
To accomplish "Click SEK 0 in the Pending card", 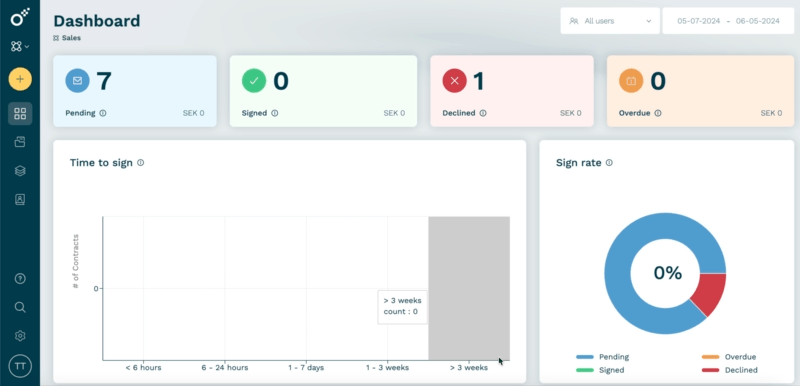I will pyautogui.click(x=193, y=113).
